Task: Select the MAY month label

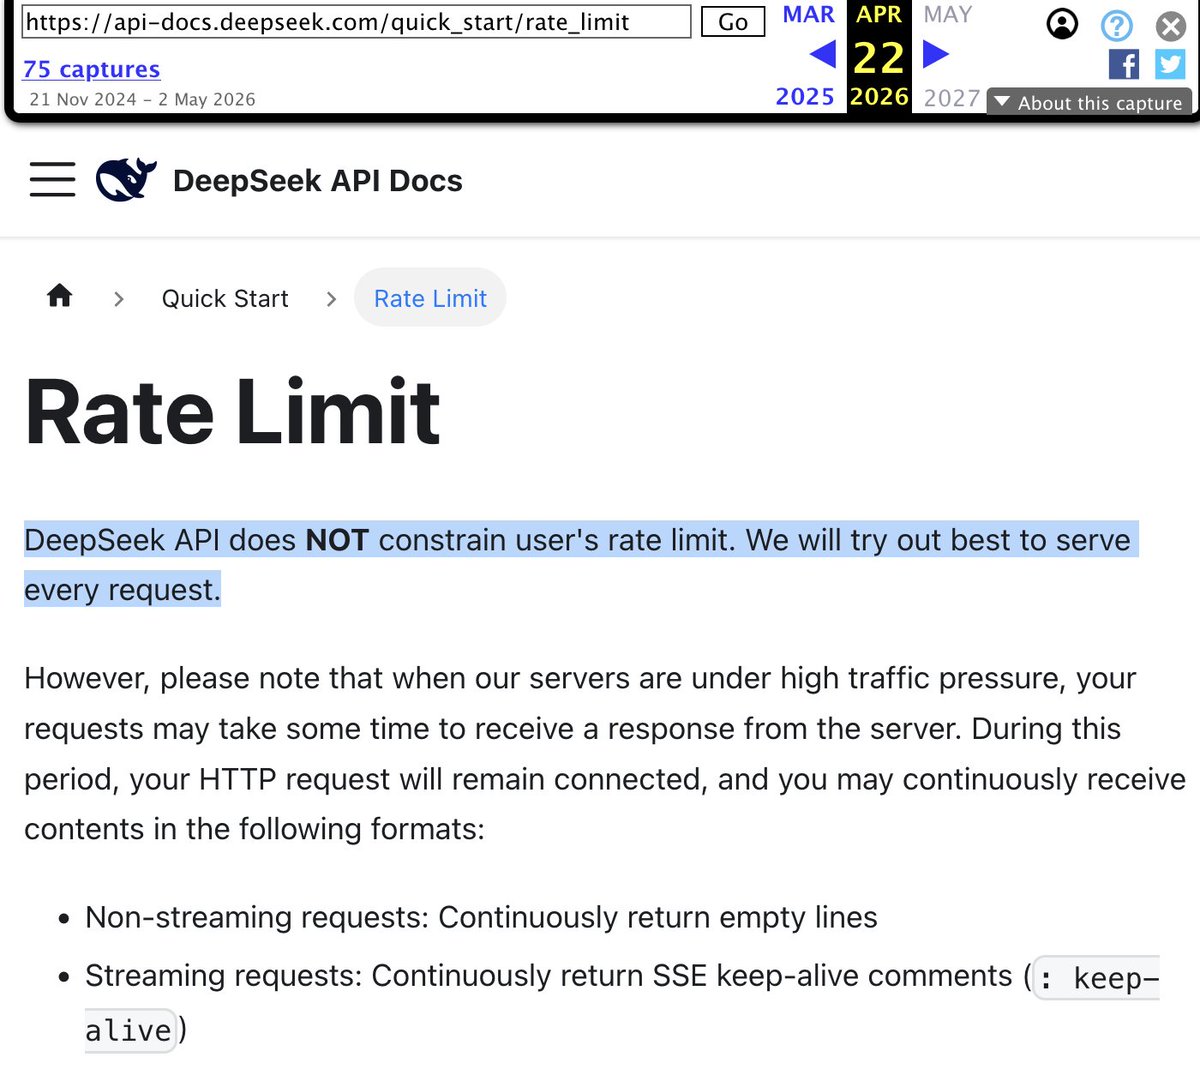Action: click(x=948, y=15)
